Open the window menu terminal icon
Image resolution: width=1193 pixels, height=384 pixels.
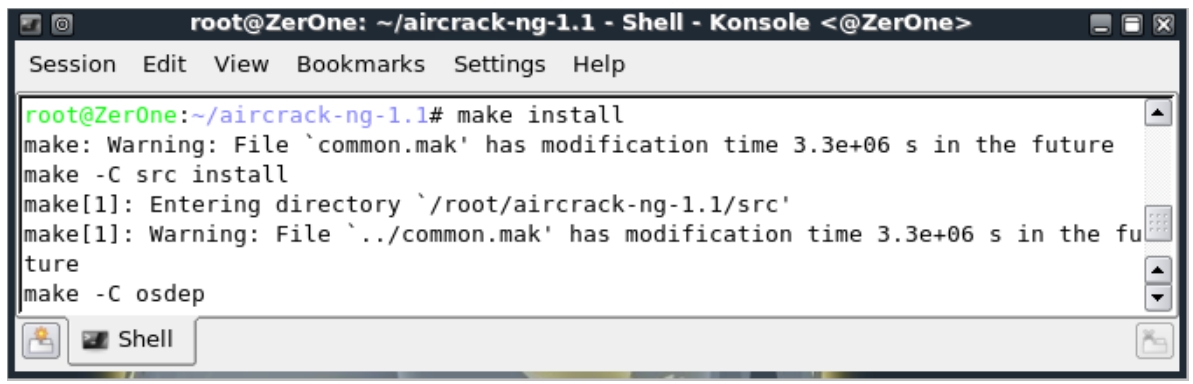coord(31,25)
